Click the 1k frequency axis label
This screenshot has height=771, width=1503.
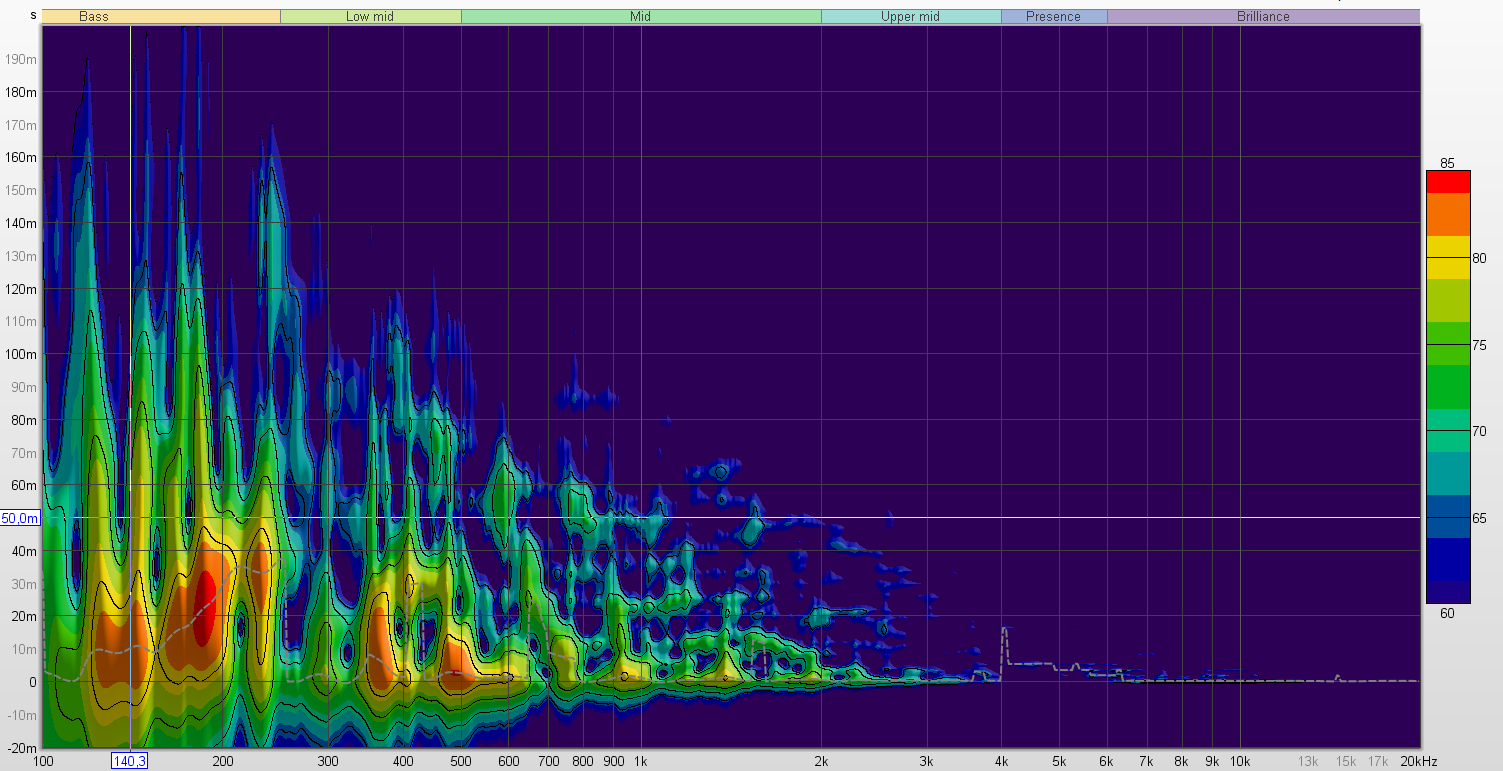[641, 761]
